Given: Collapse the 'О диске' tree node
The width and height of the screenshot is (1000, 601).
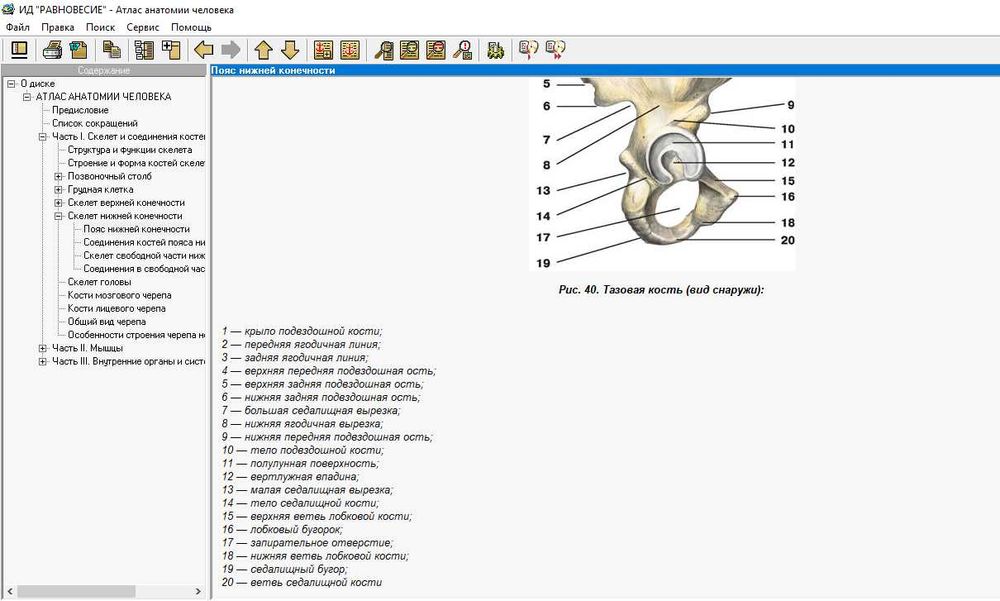Looking at the screenshot, I should click(11, 84).
